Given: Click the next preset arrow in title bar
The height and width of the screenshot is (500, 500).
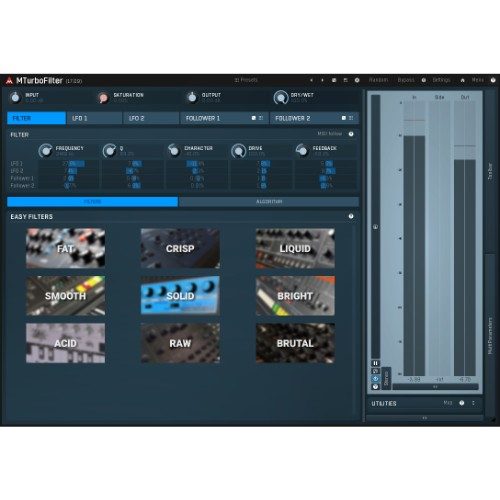Looking at the screenshot, I should (x=322, y=80).
